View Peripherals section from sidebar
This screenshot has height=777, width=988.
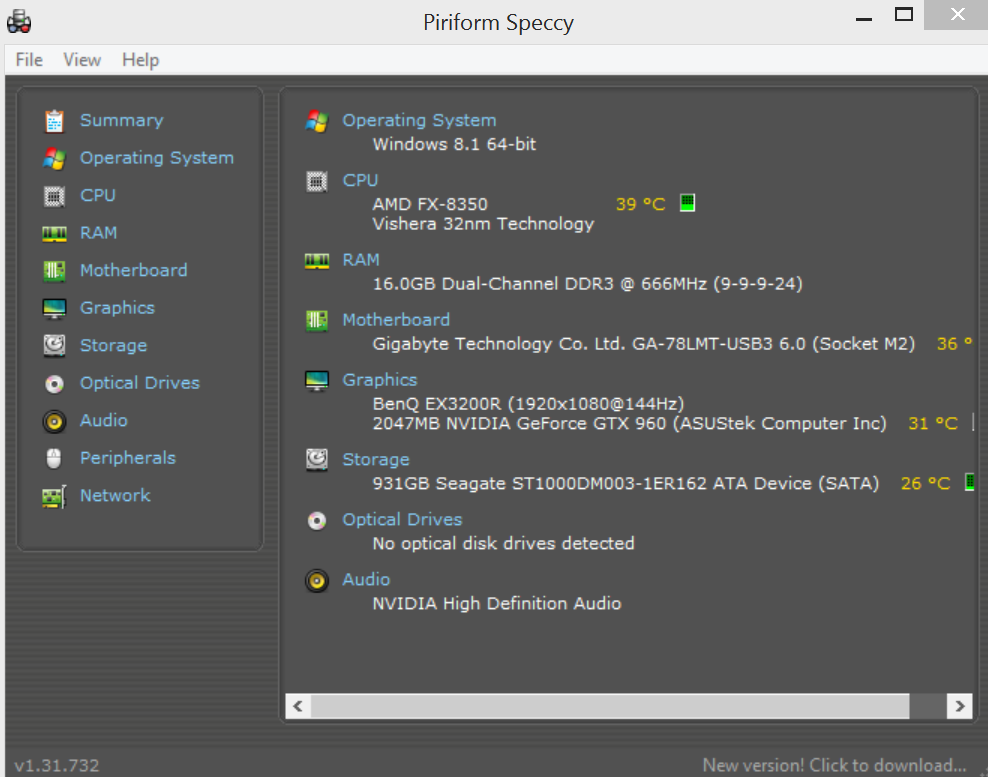(x=128, y=458)
